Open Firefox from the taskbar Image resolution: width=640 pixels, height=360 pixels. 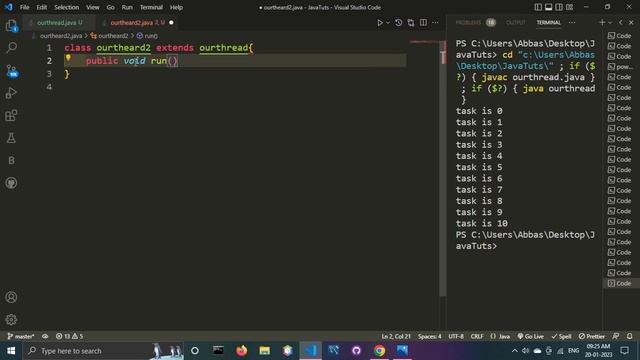tap(242, 351)
